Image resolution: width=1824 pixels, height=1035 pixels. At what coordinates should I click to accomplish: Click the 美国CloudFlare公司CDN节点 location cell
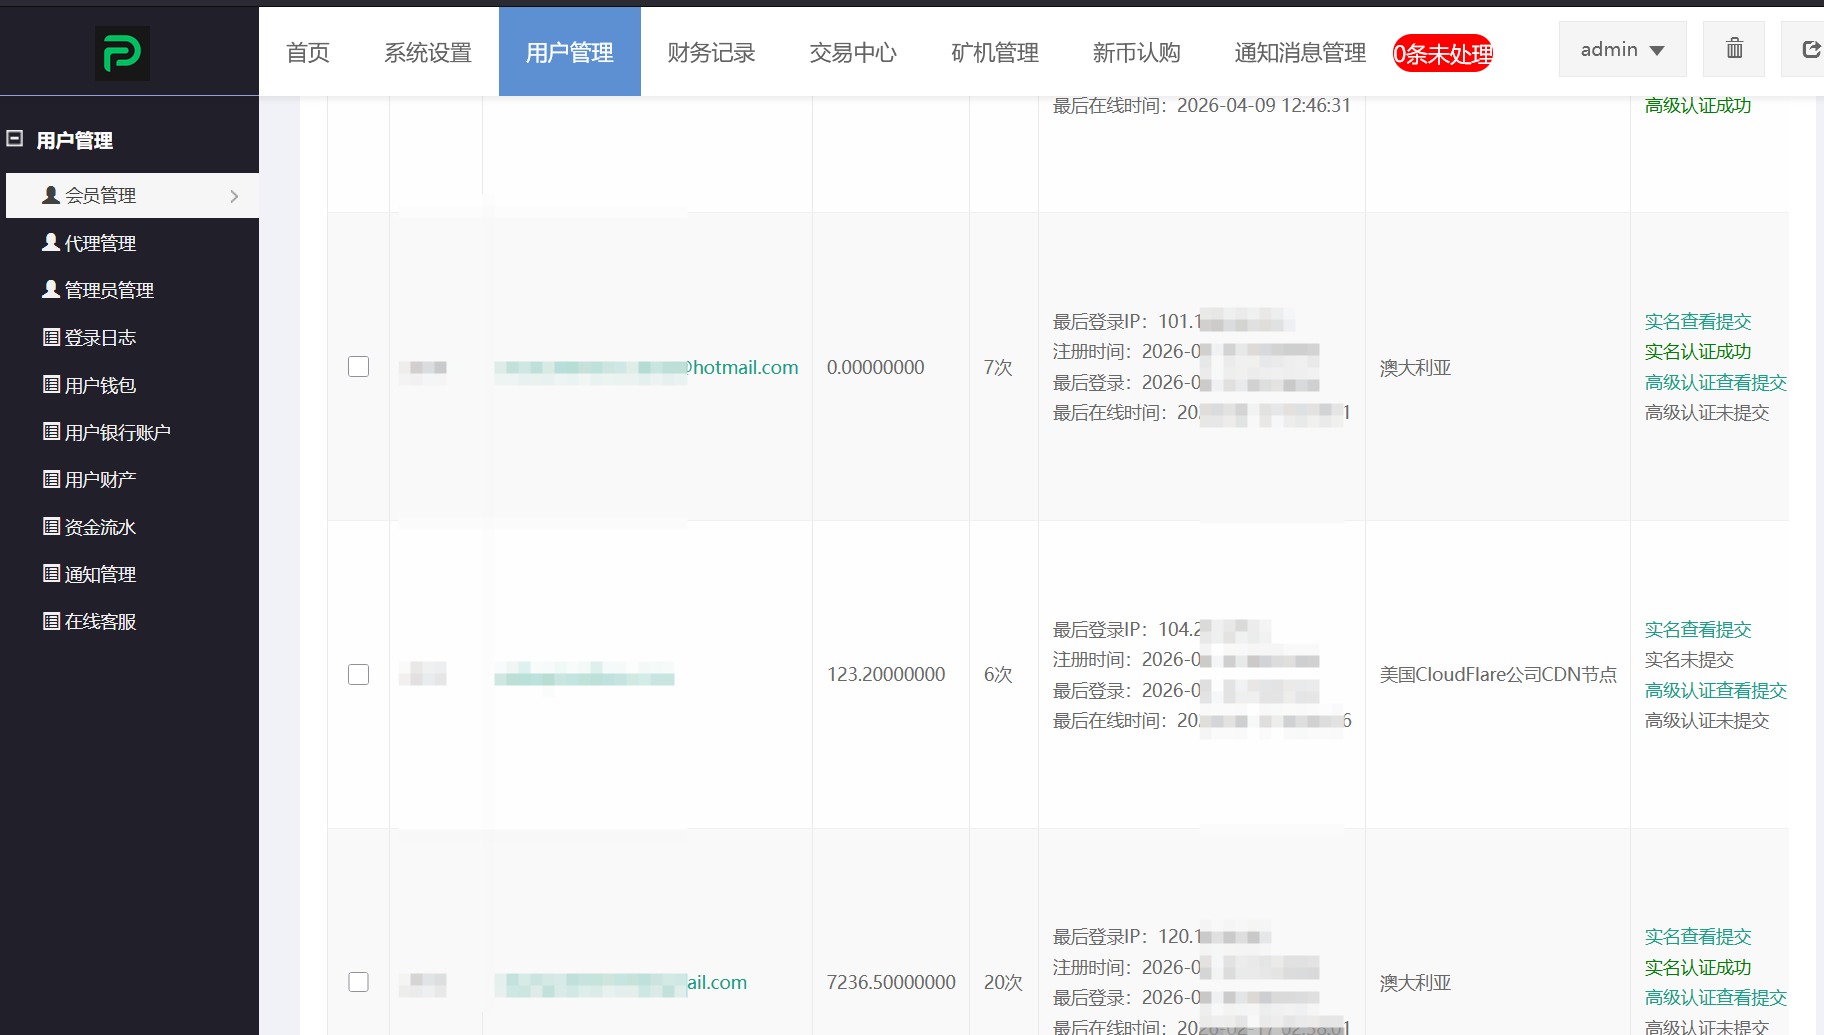click(x=1498, y=674)
